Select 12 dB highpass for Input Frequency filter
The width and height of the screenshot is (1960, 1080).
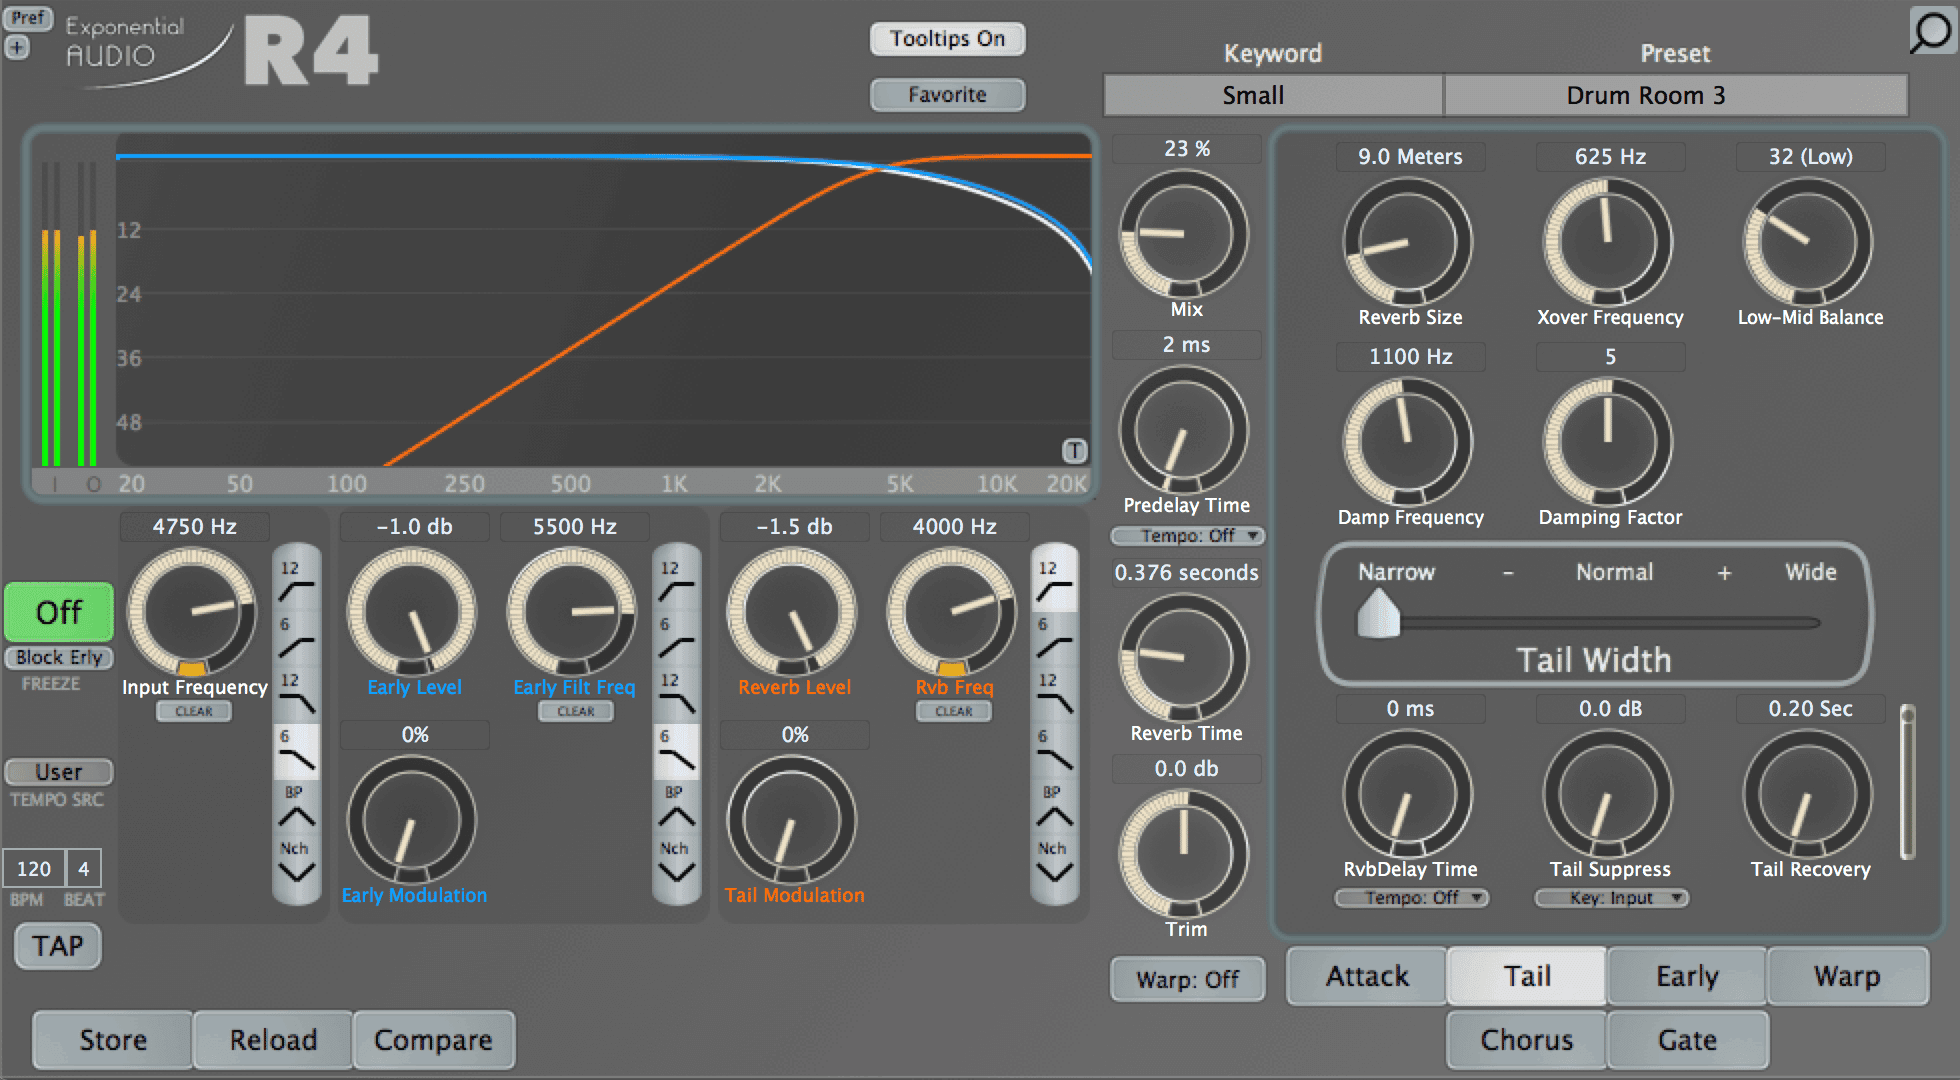click(296, 580)
